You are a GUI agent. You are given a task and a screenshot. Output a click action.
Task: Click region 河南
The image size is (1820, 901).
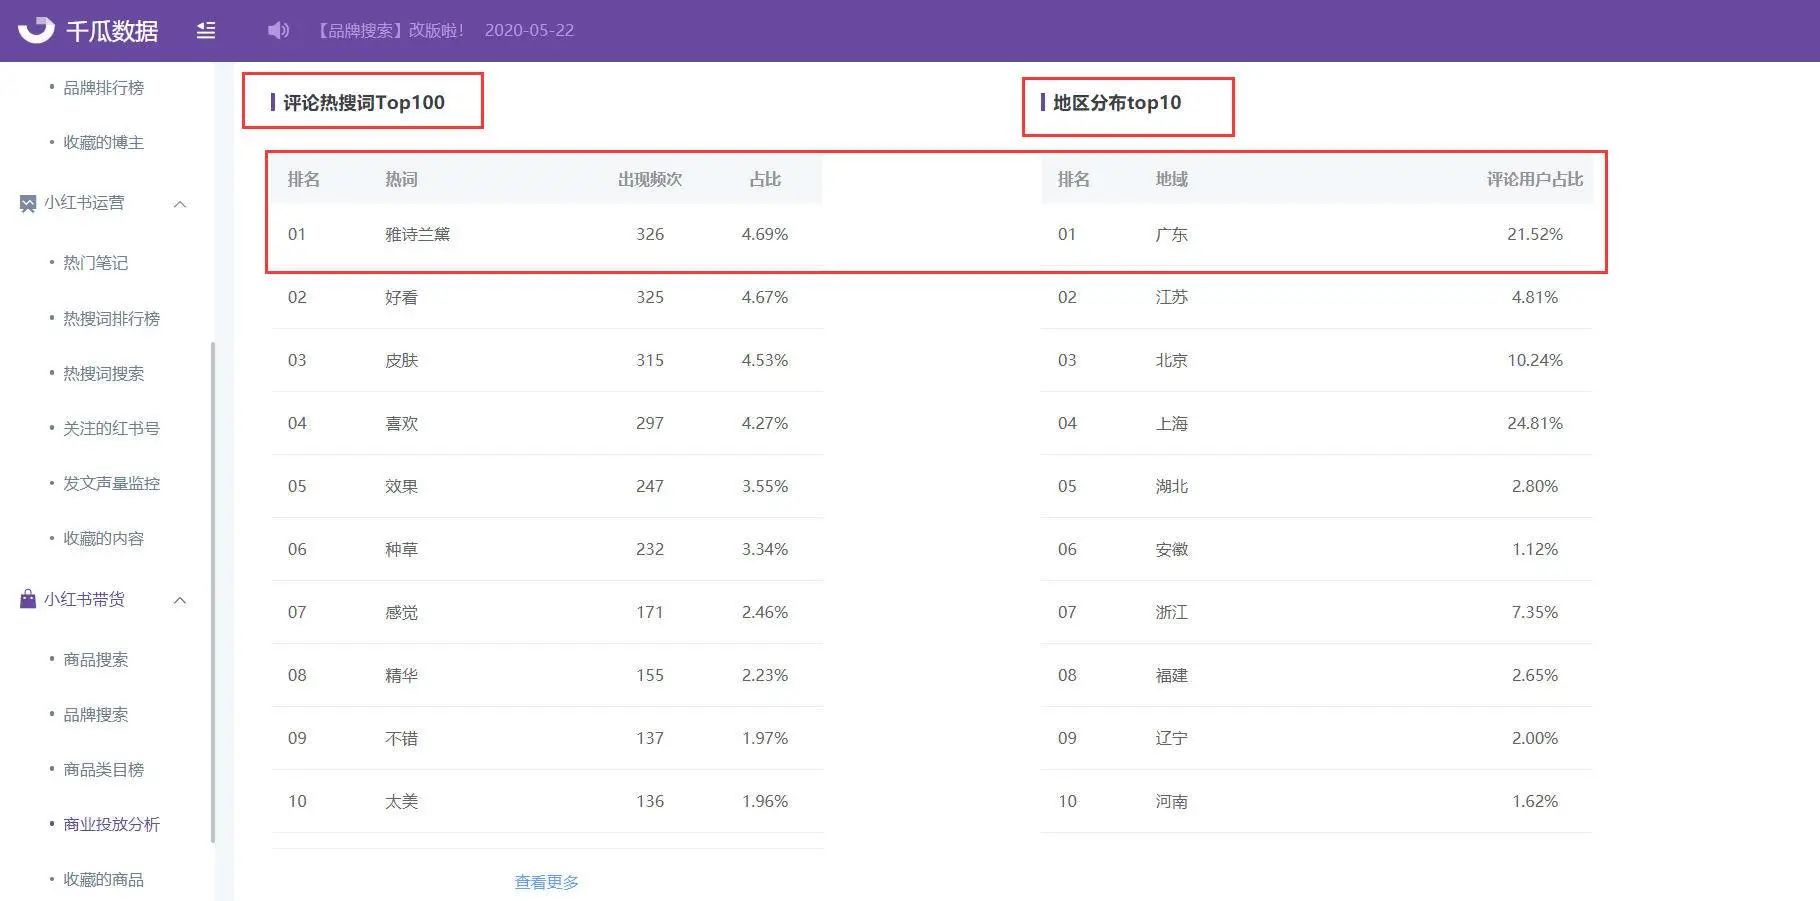(1171, 801)
